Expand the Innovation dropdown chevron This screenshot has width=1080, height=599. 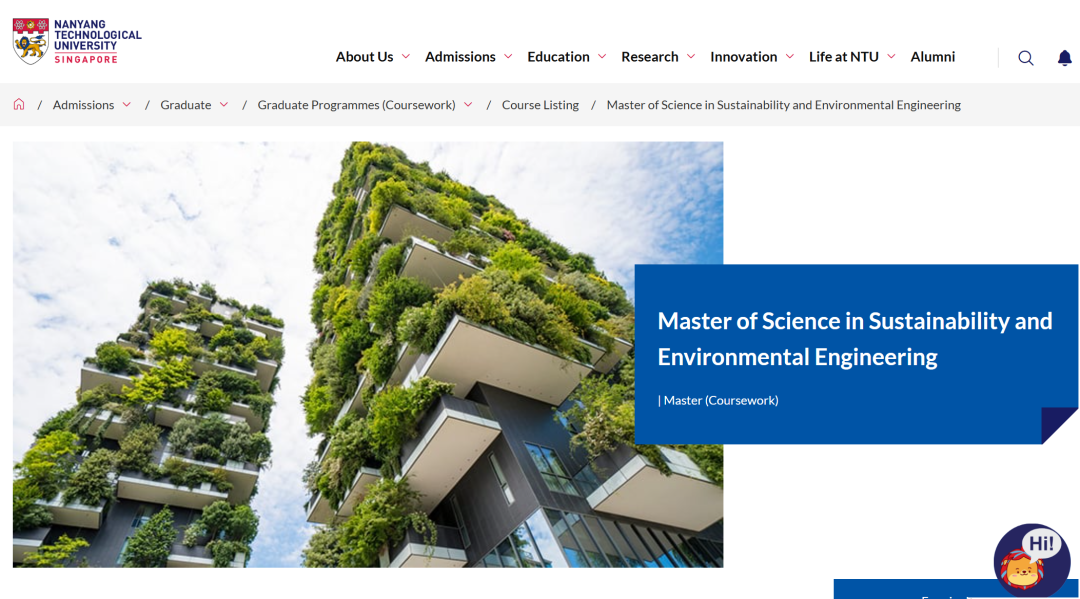[790, 57]
